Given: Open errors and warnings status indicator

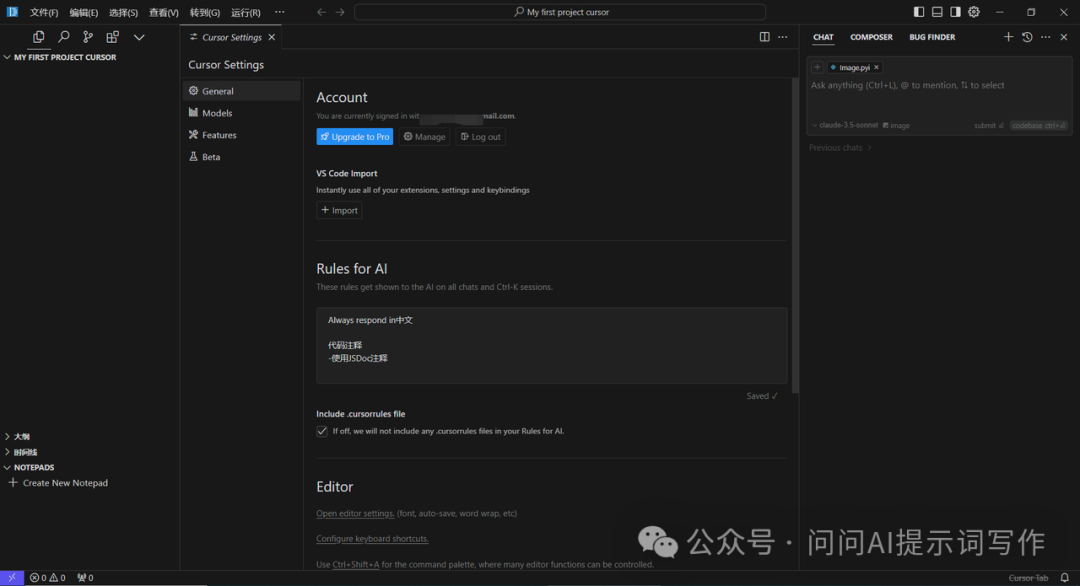Looking at the screenshot, I should pos(48,578).
